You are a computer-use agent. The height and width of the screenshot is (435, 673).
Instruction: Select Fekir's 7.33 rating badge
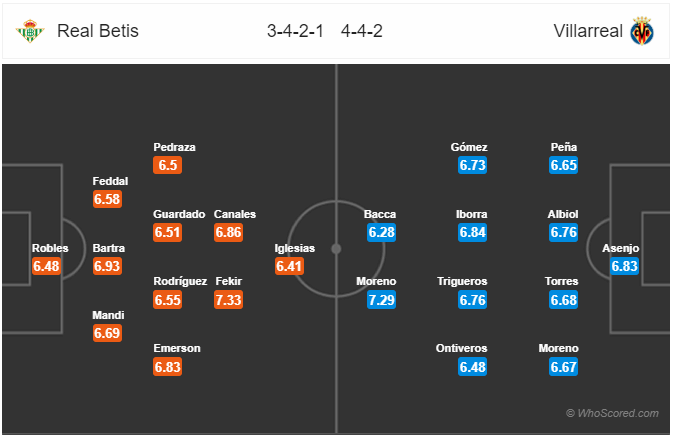pyautogui.click(x=228, y=300)
